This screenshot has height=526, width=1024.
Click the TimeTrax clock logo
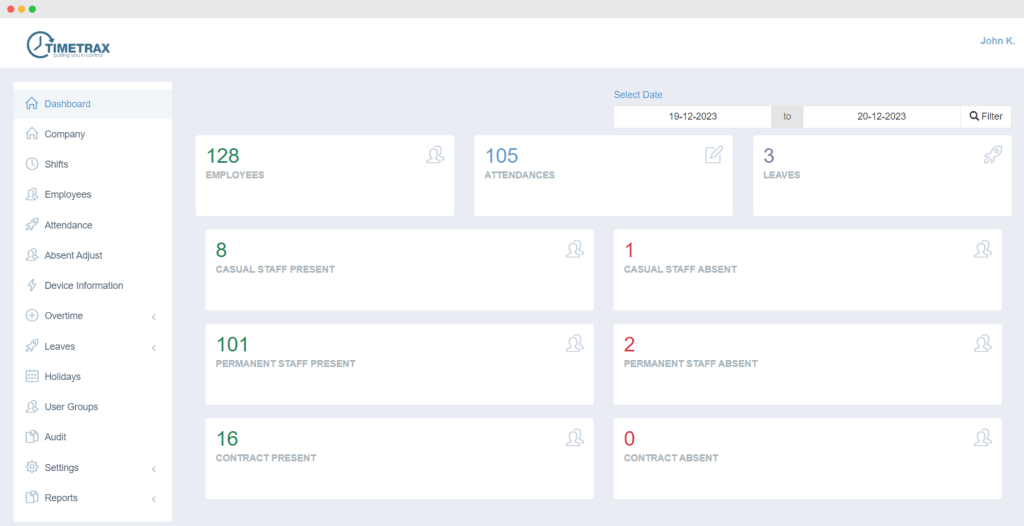click(40, 45)
